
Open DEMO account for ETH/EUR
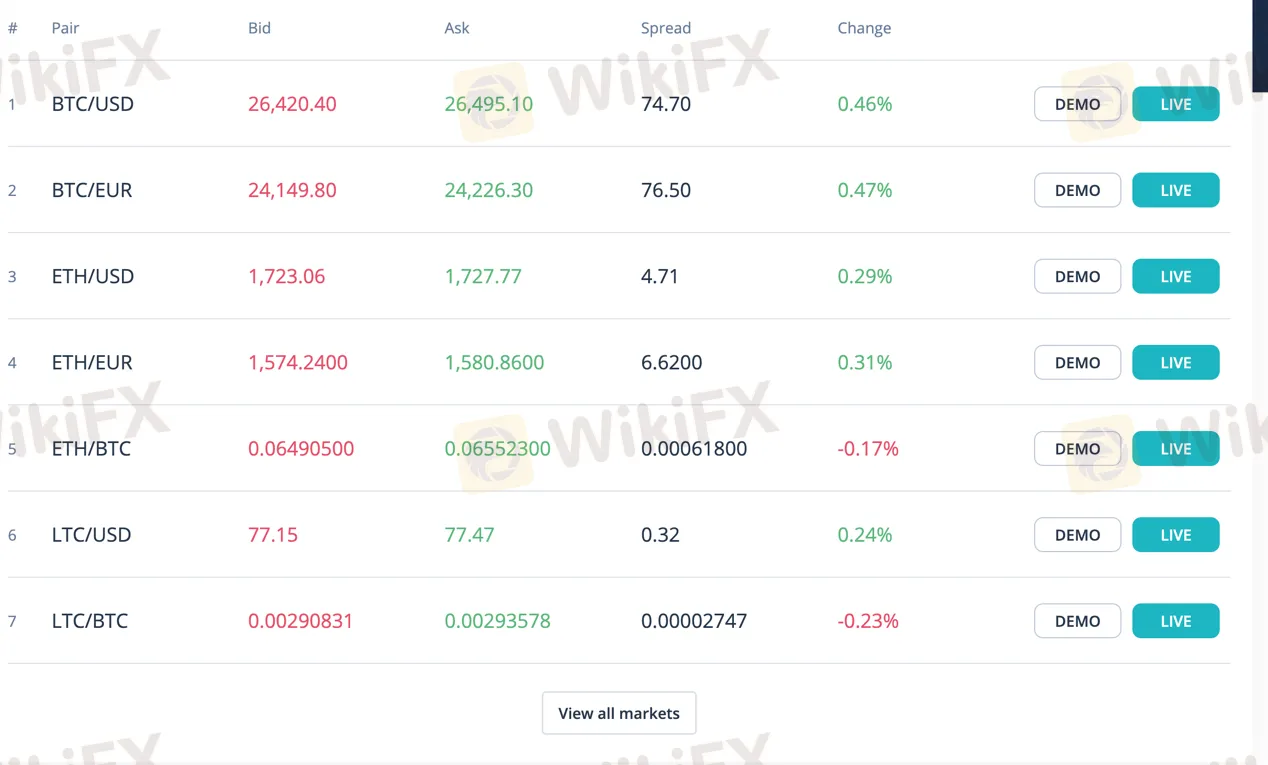[x=1077, y=362]
